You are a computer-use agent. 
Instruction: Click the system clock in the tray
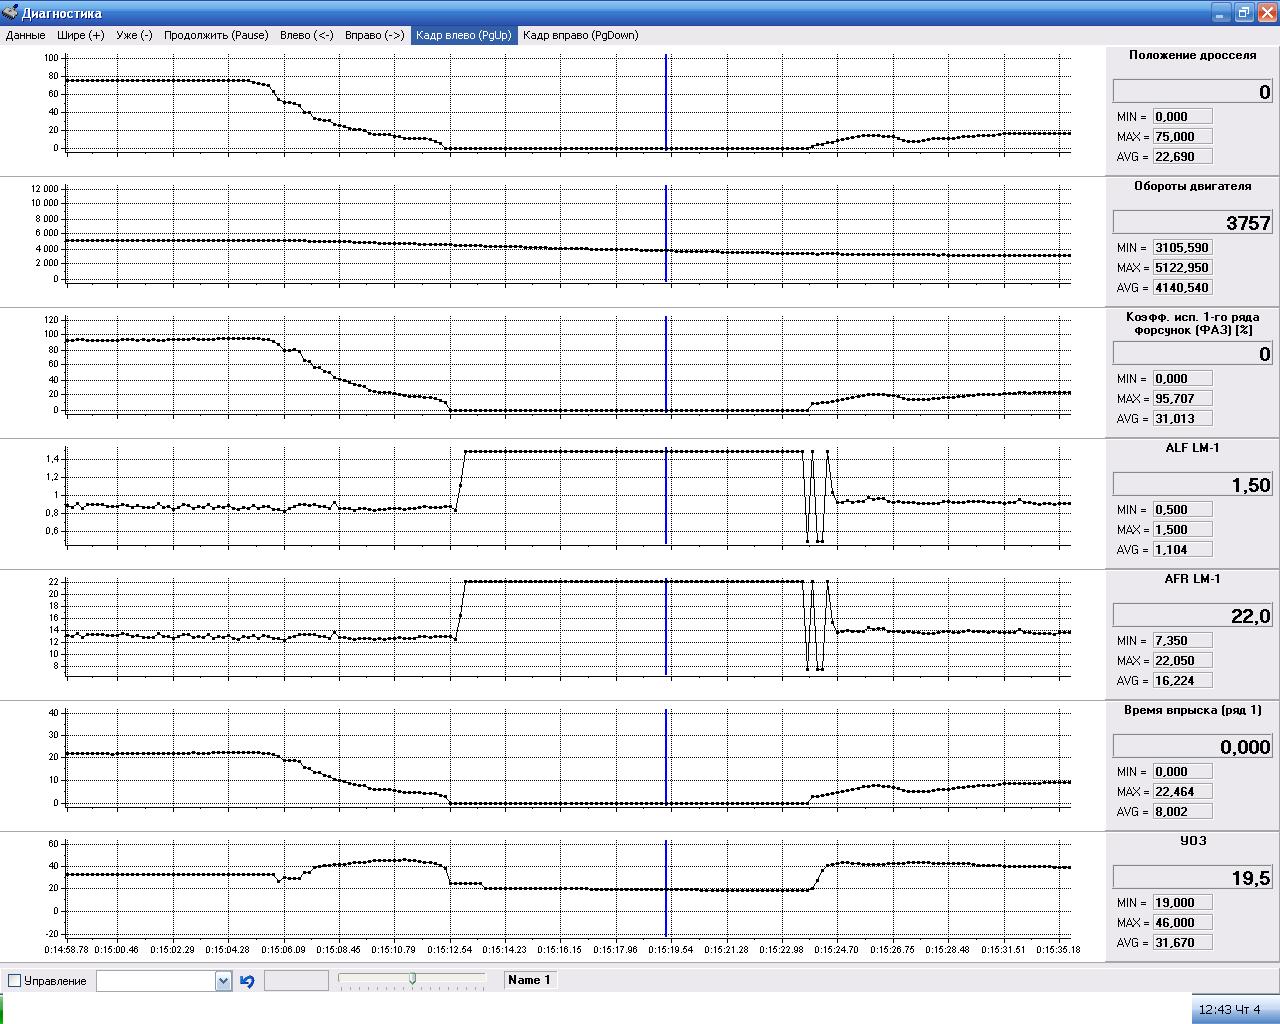1229,1009
